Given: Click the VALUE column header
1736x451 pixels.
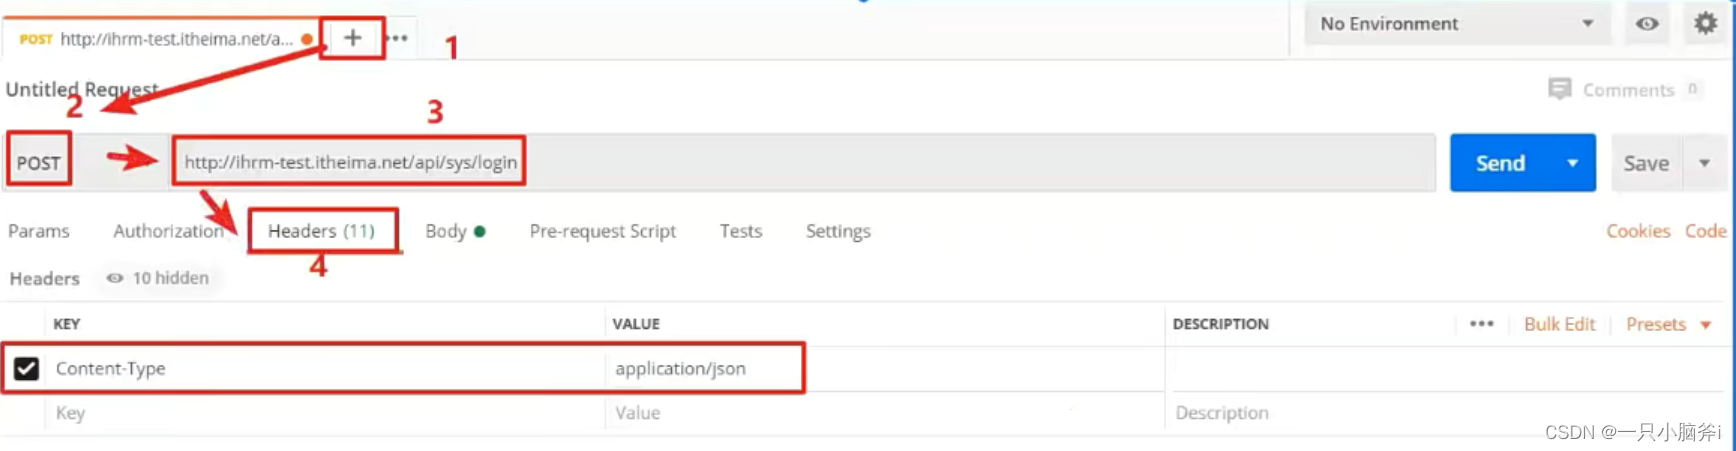Looking at the screenshot, I should [x=636, y=324].
